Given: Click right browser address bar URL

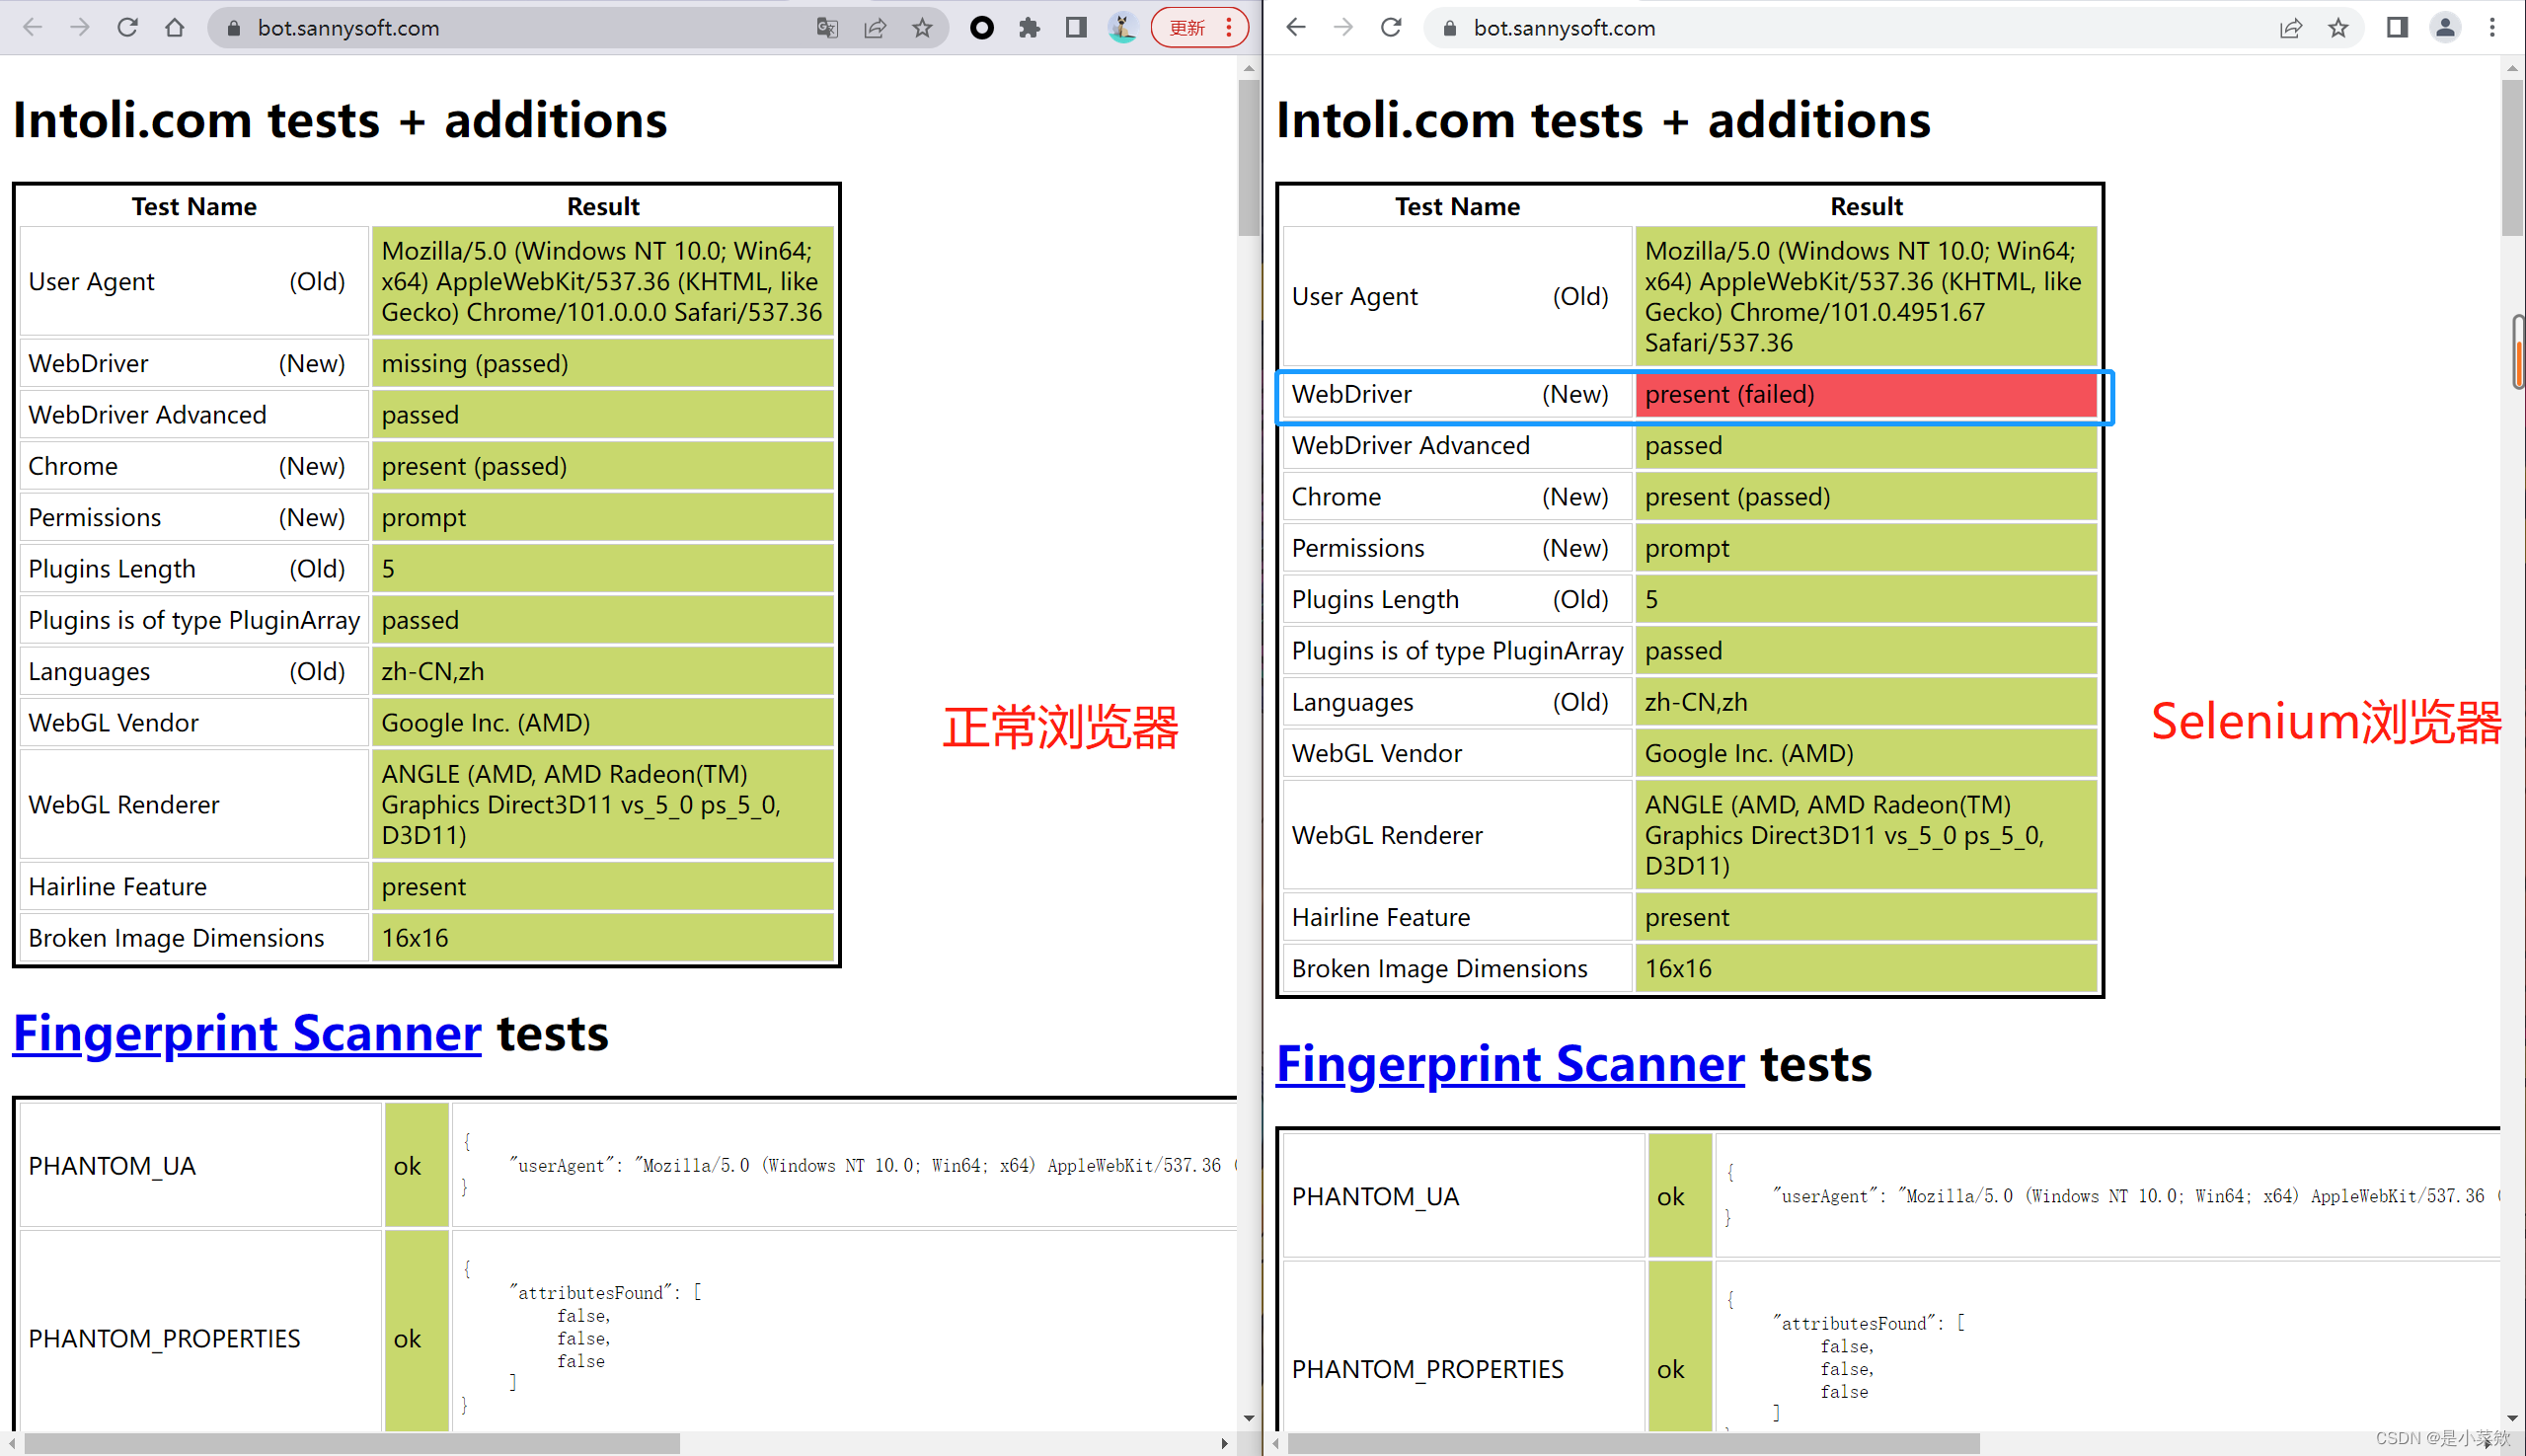Looking at the screenshot, I should [x=1564, y=27].
